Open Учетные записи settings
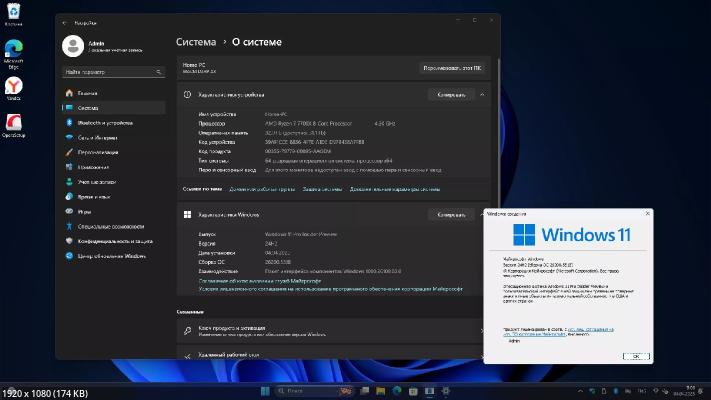Viewport: 711px width, 400px height. (x=113, y=182)
